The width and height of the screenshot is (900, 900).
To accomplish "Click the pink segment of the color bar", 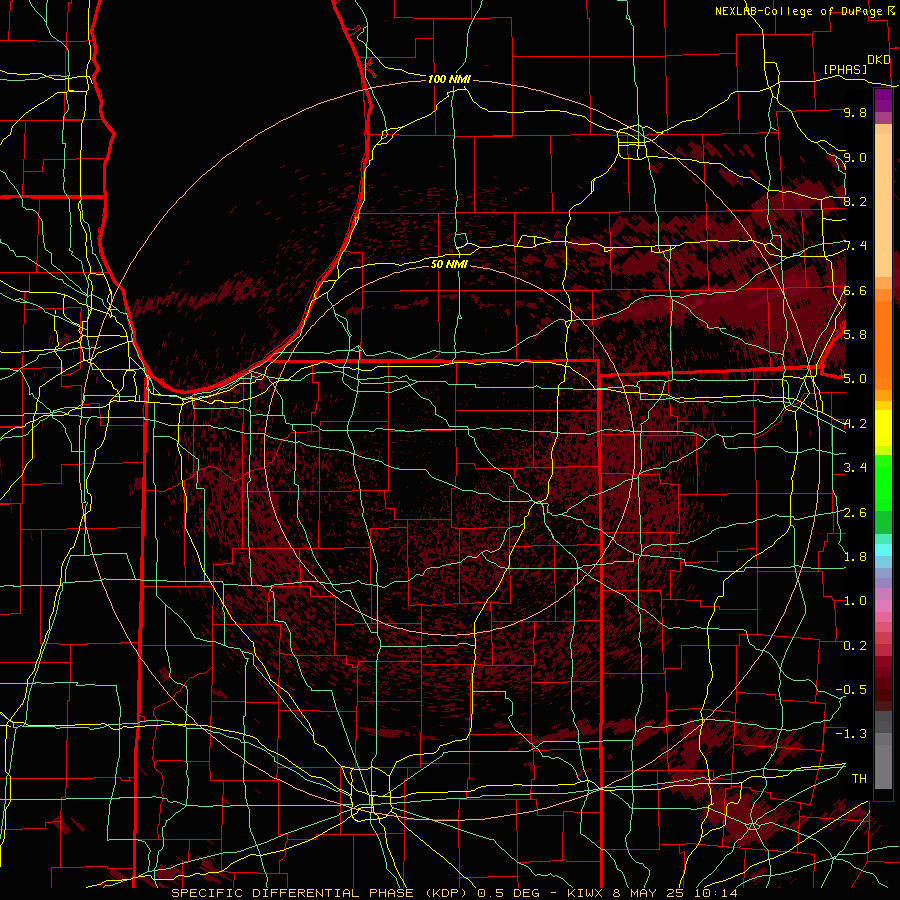I will pos(883,606).
